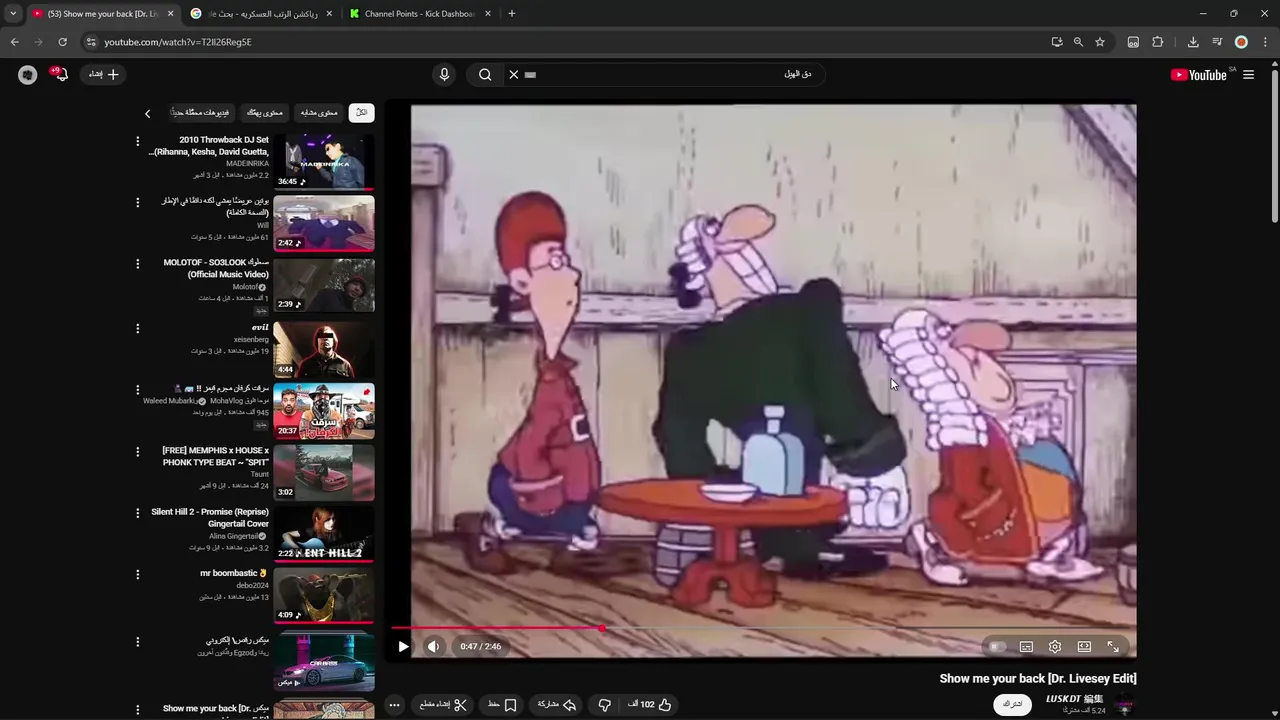1280x720 pixels.
Task: Toggle the autoplay switch in player
Action: pyautogui.click(x=996, y=647)
